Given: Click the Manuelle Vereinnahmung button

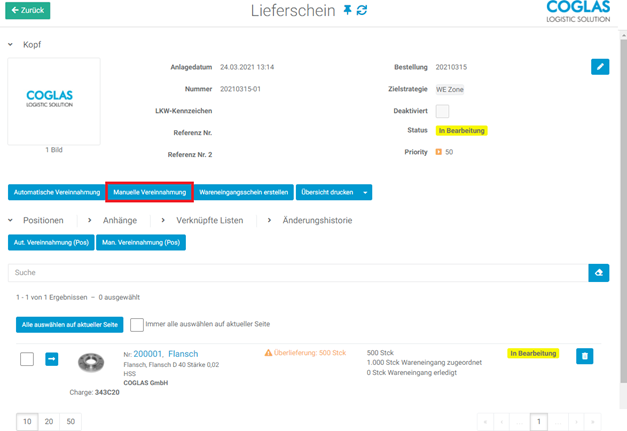Looking at the screenshot, I should (149, 192).
